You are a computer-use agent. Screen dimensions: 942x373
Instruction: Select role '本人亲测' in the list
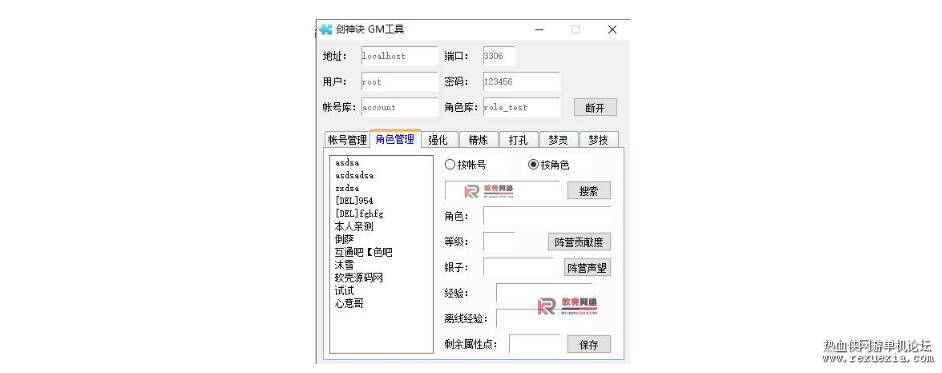(354, 226)
